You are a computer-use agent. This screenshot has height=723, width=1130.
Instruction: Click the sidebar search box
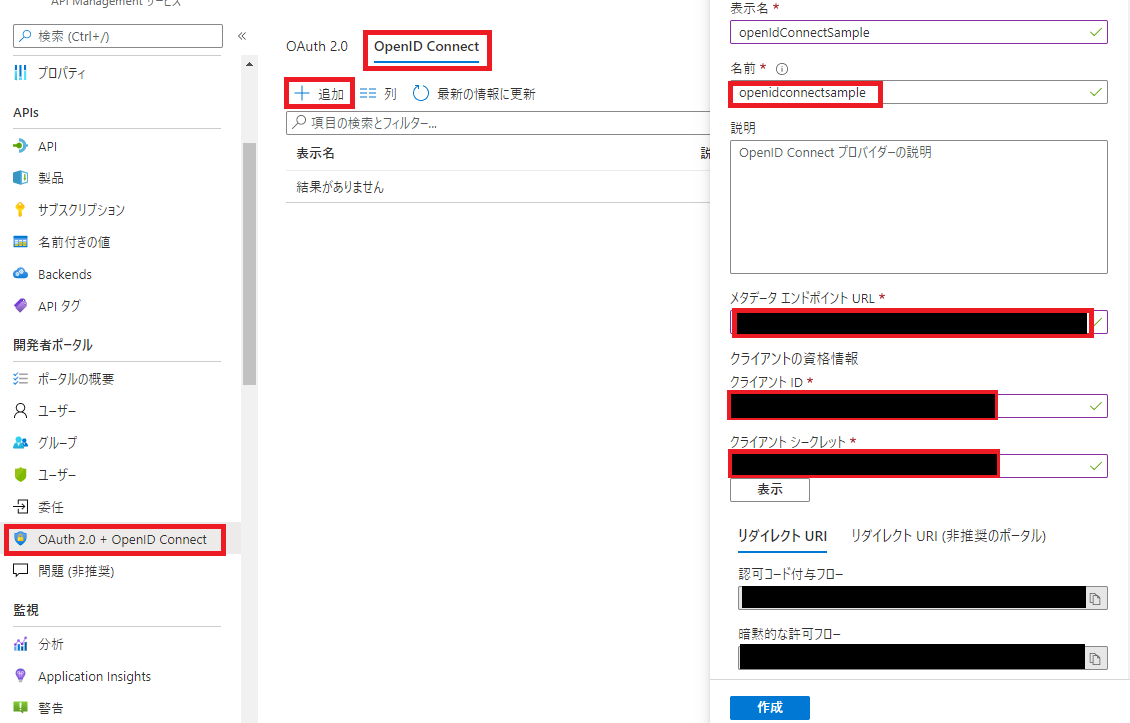pyautogui.click(x=117, y=36)
